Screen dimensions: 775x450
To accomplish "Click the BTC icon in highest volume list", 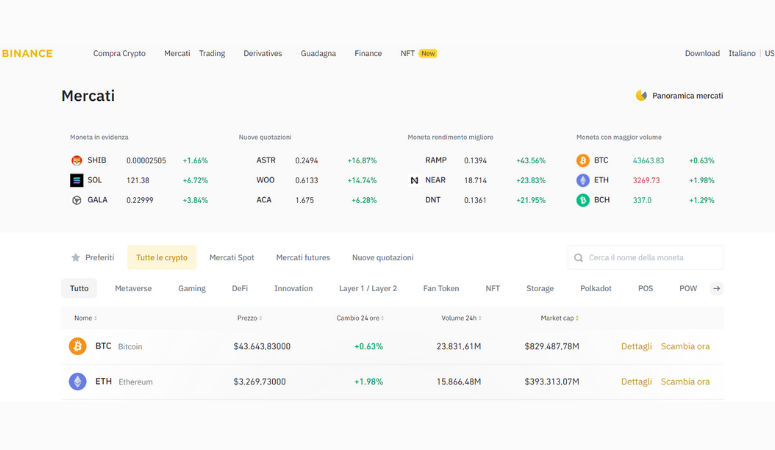I will (583, 160).
